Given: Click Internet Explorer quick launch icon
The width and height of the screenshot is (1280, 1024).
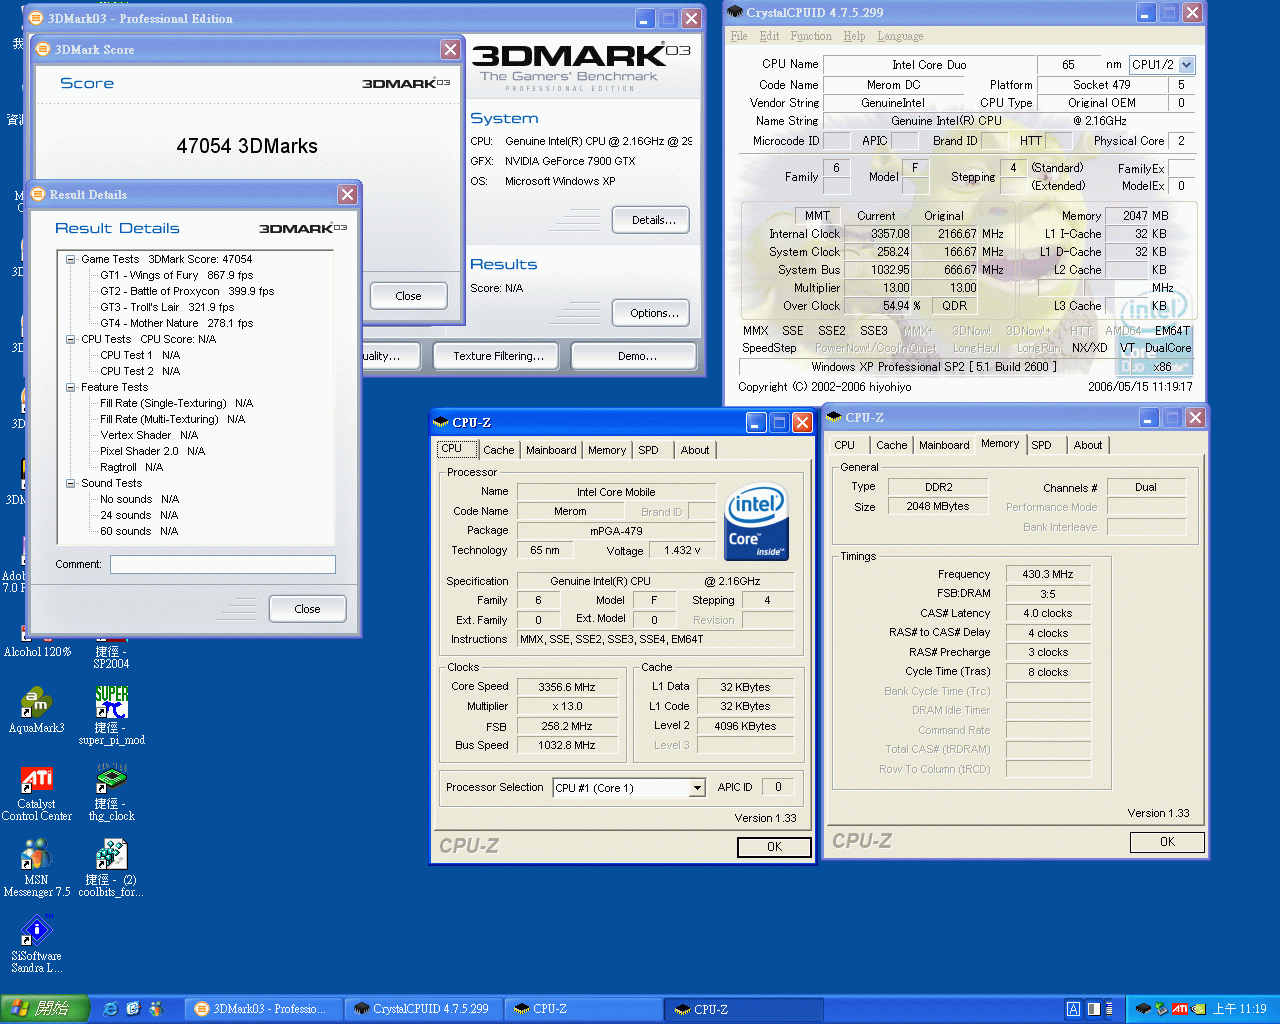Looking at the screenshot, I should click(x=111, y=1009).
